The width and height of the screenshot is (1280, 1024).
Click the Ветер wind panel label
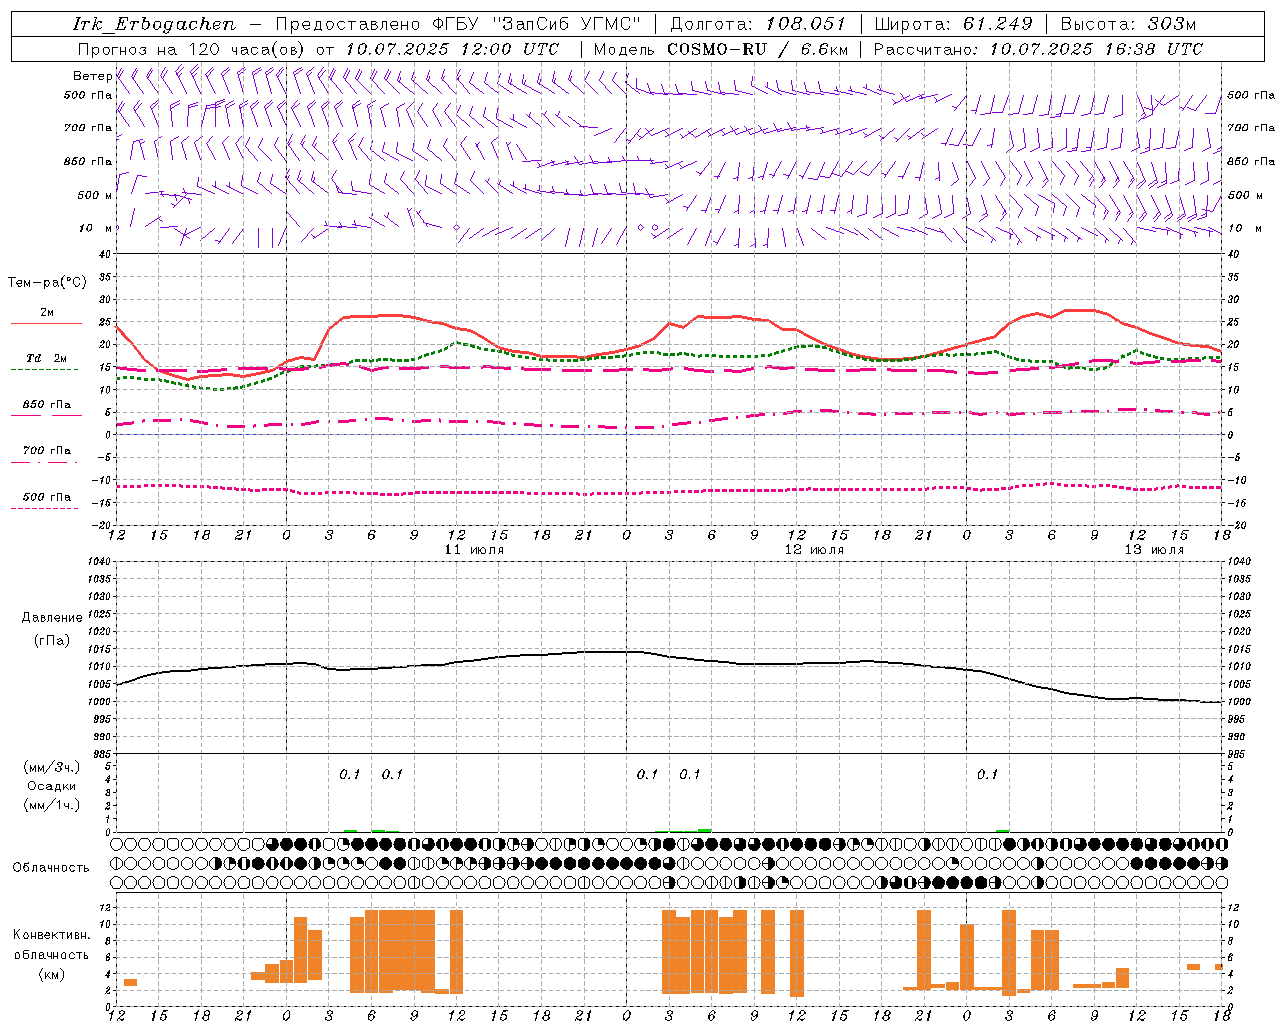tap(92, 76)
